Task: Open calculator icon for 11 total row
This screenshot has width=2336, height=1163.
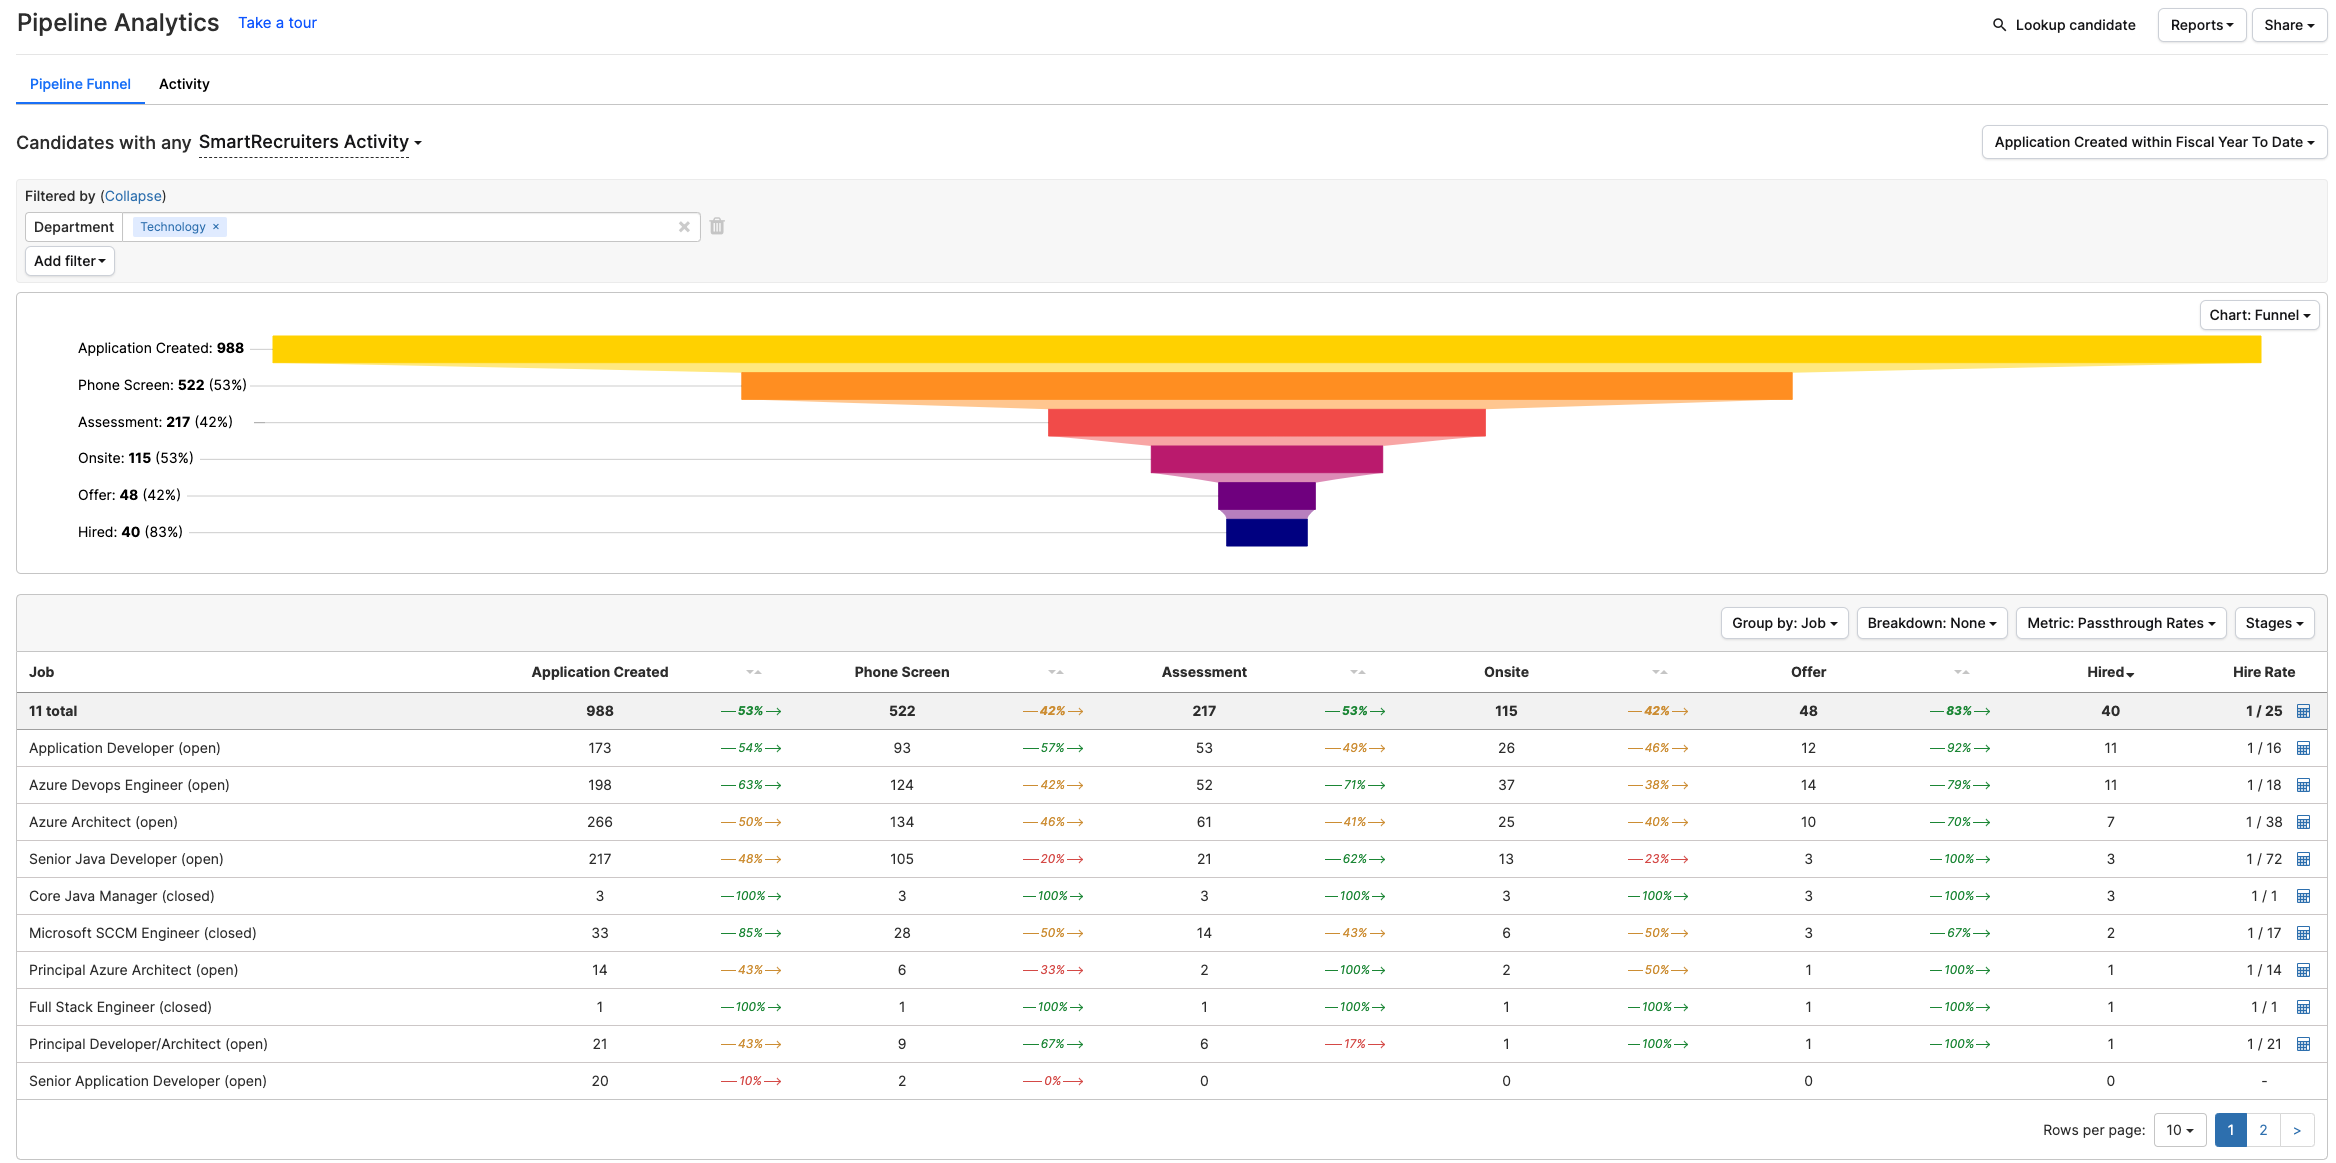Action: [2303, 711]
